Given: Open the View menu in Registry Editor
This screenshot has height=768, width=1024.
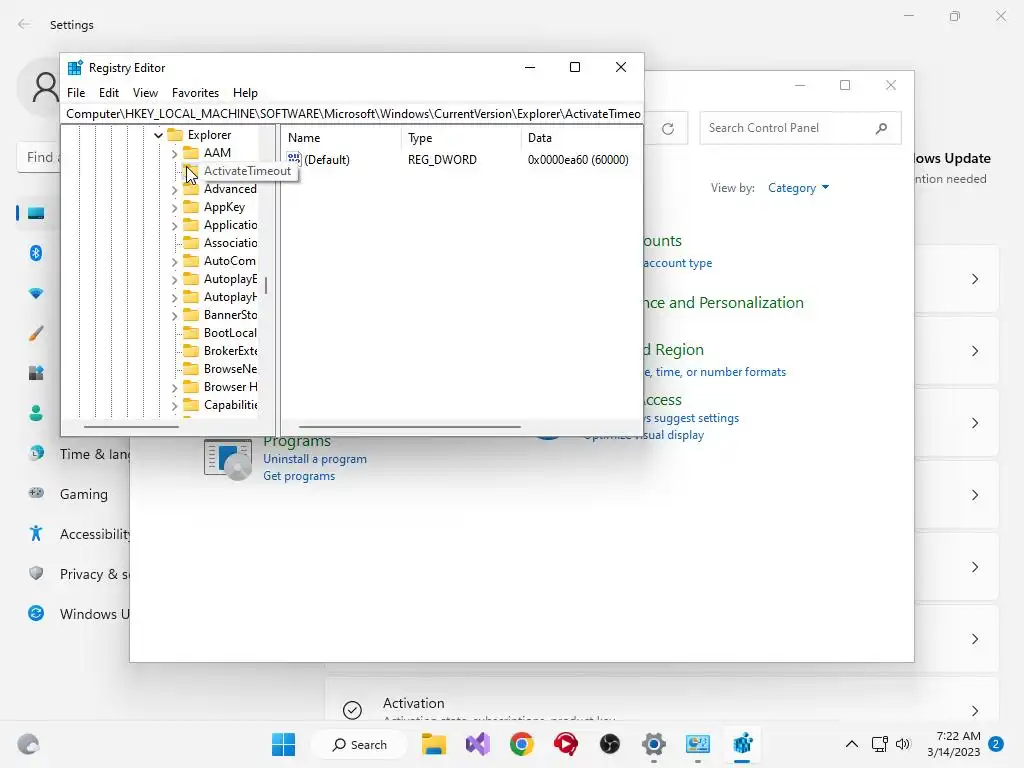Looking at the screenshot, I should tap(145, 93).
